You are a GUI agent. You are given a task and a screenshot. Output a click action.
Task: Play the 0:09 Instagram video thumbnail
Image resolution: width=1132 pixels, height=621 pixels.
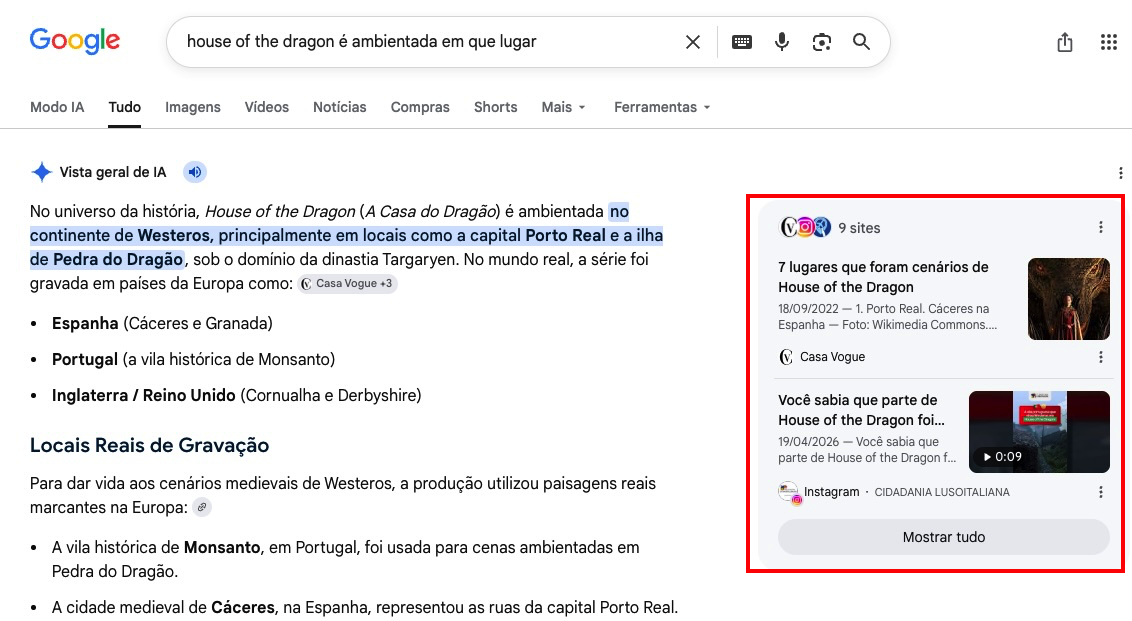(x=1039, y=432)
